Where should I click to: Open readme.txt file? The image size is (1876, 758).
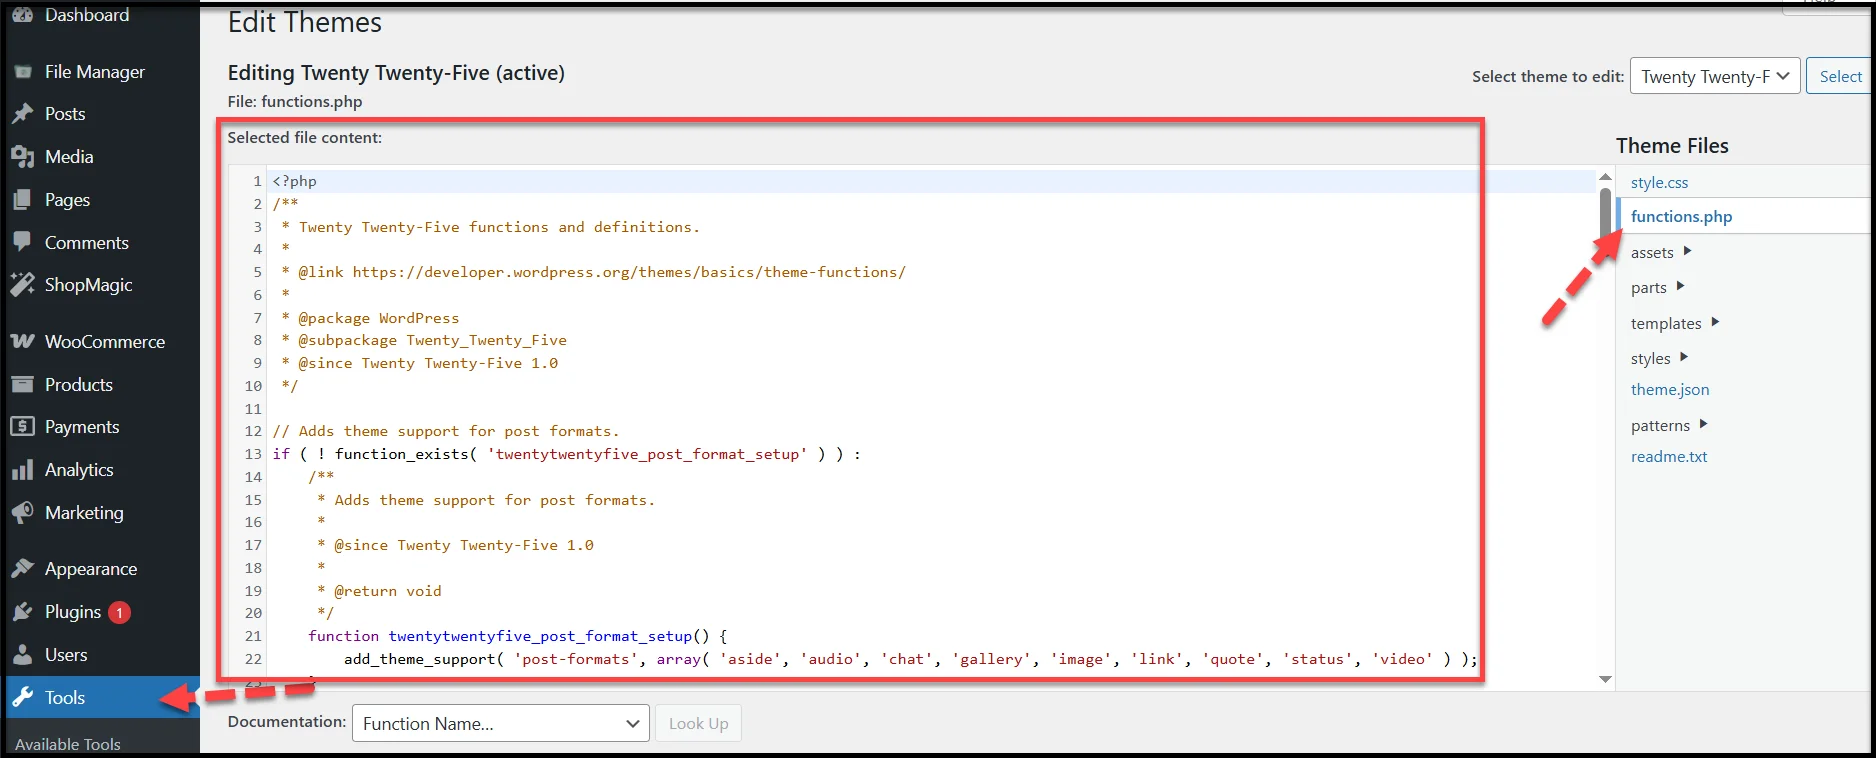coord(1669,456)
